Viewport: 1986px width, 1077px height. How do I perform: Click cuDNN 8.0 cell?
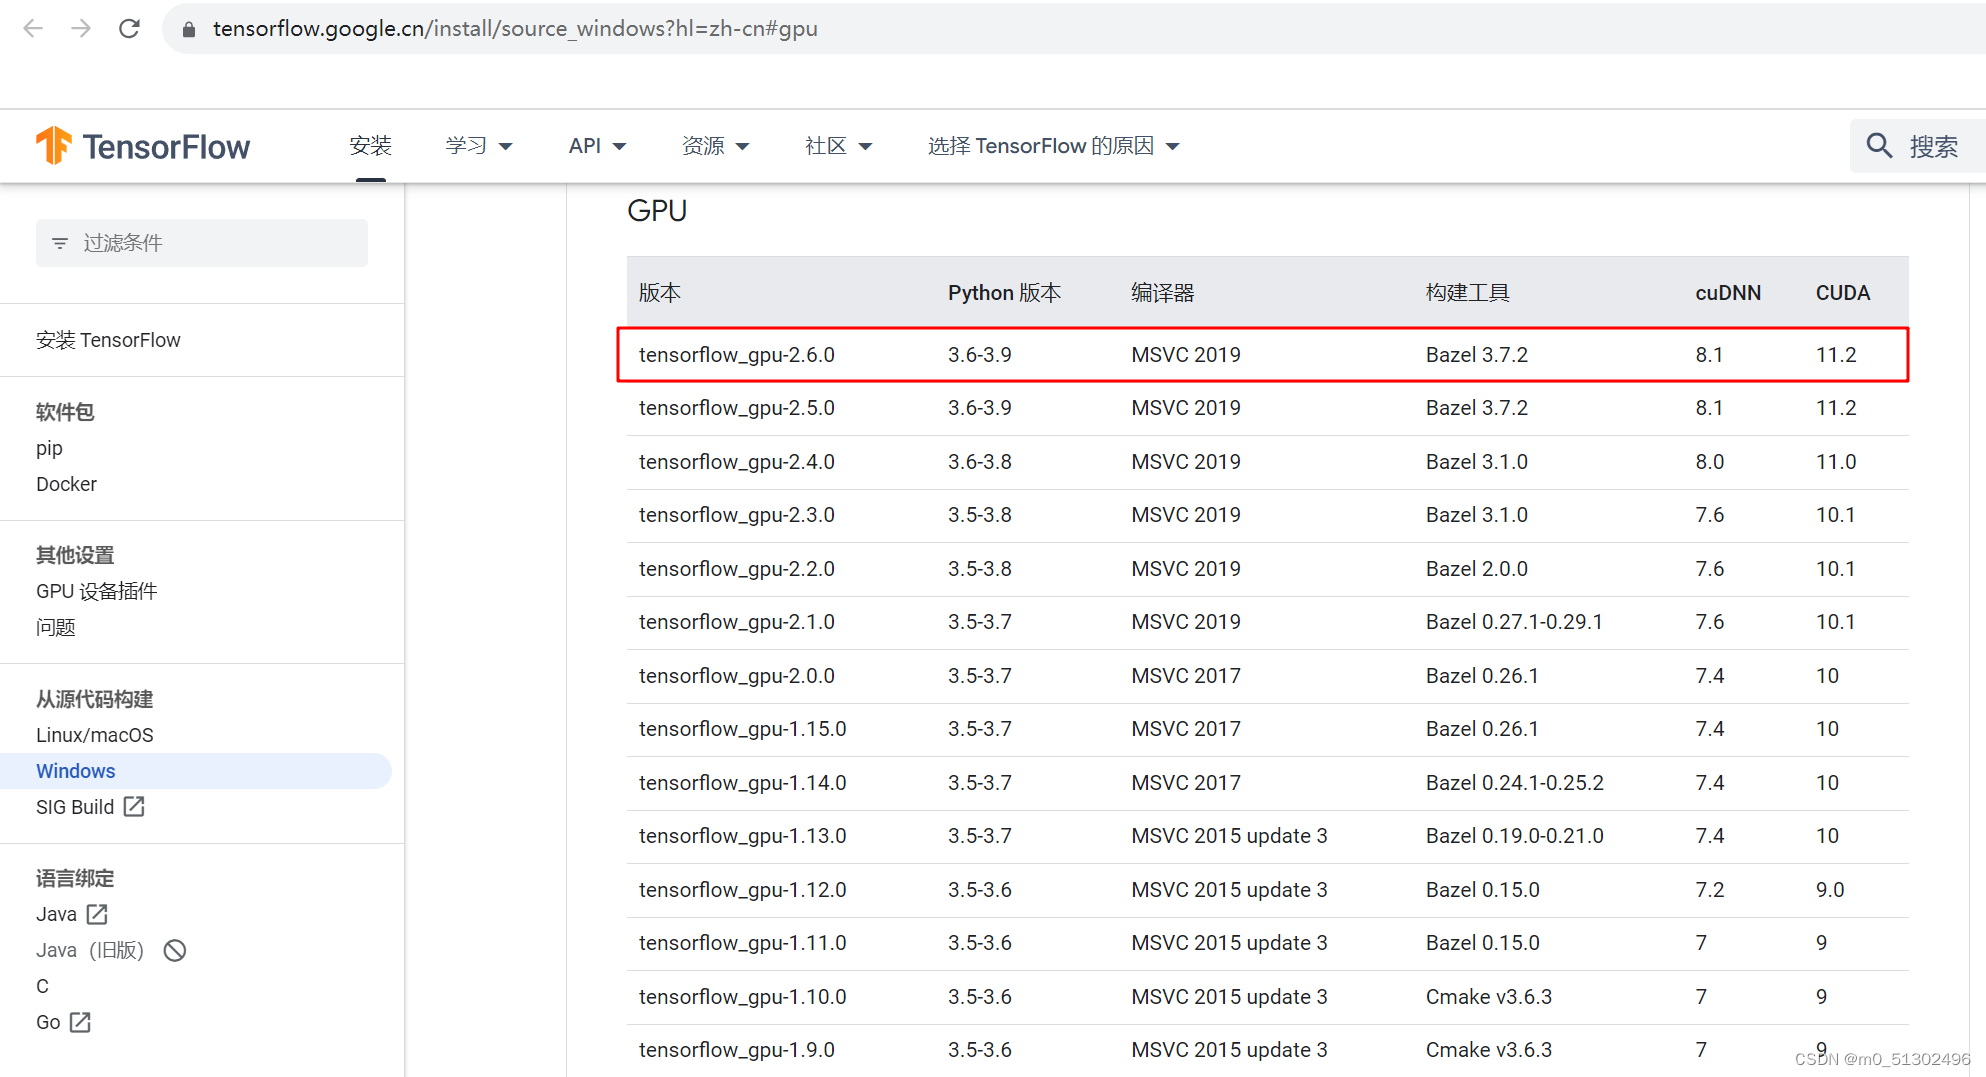1709,462
